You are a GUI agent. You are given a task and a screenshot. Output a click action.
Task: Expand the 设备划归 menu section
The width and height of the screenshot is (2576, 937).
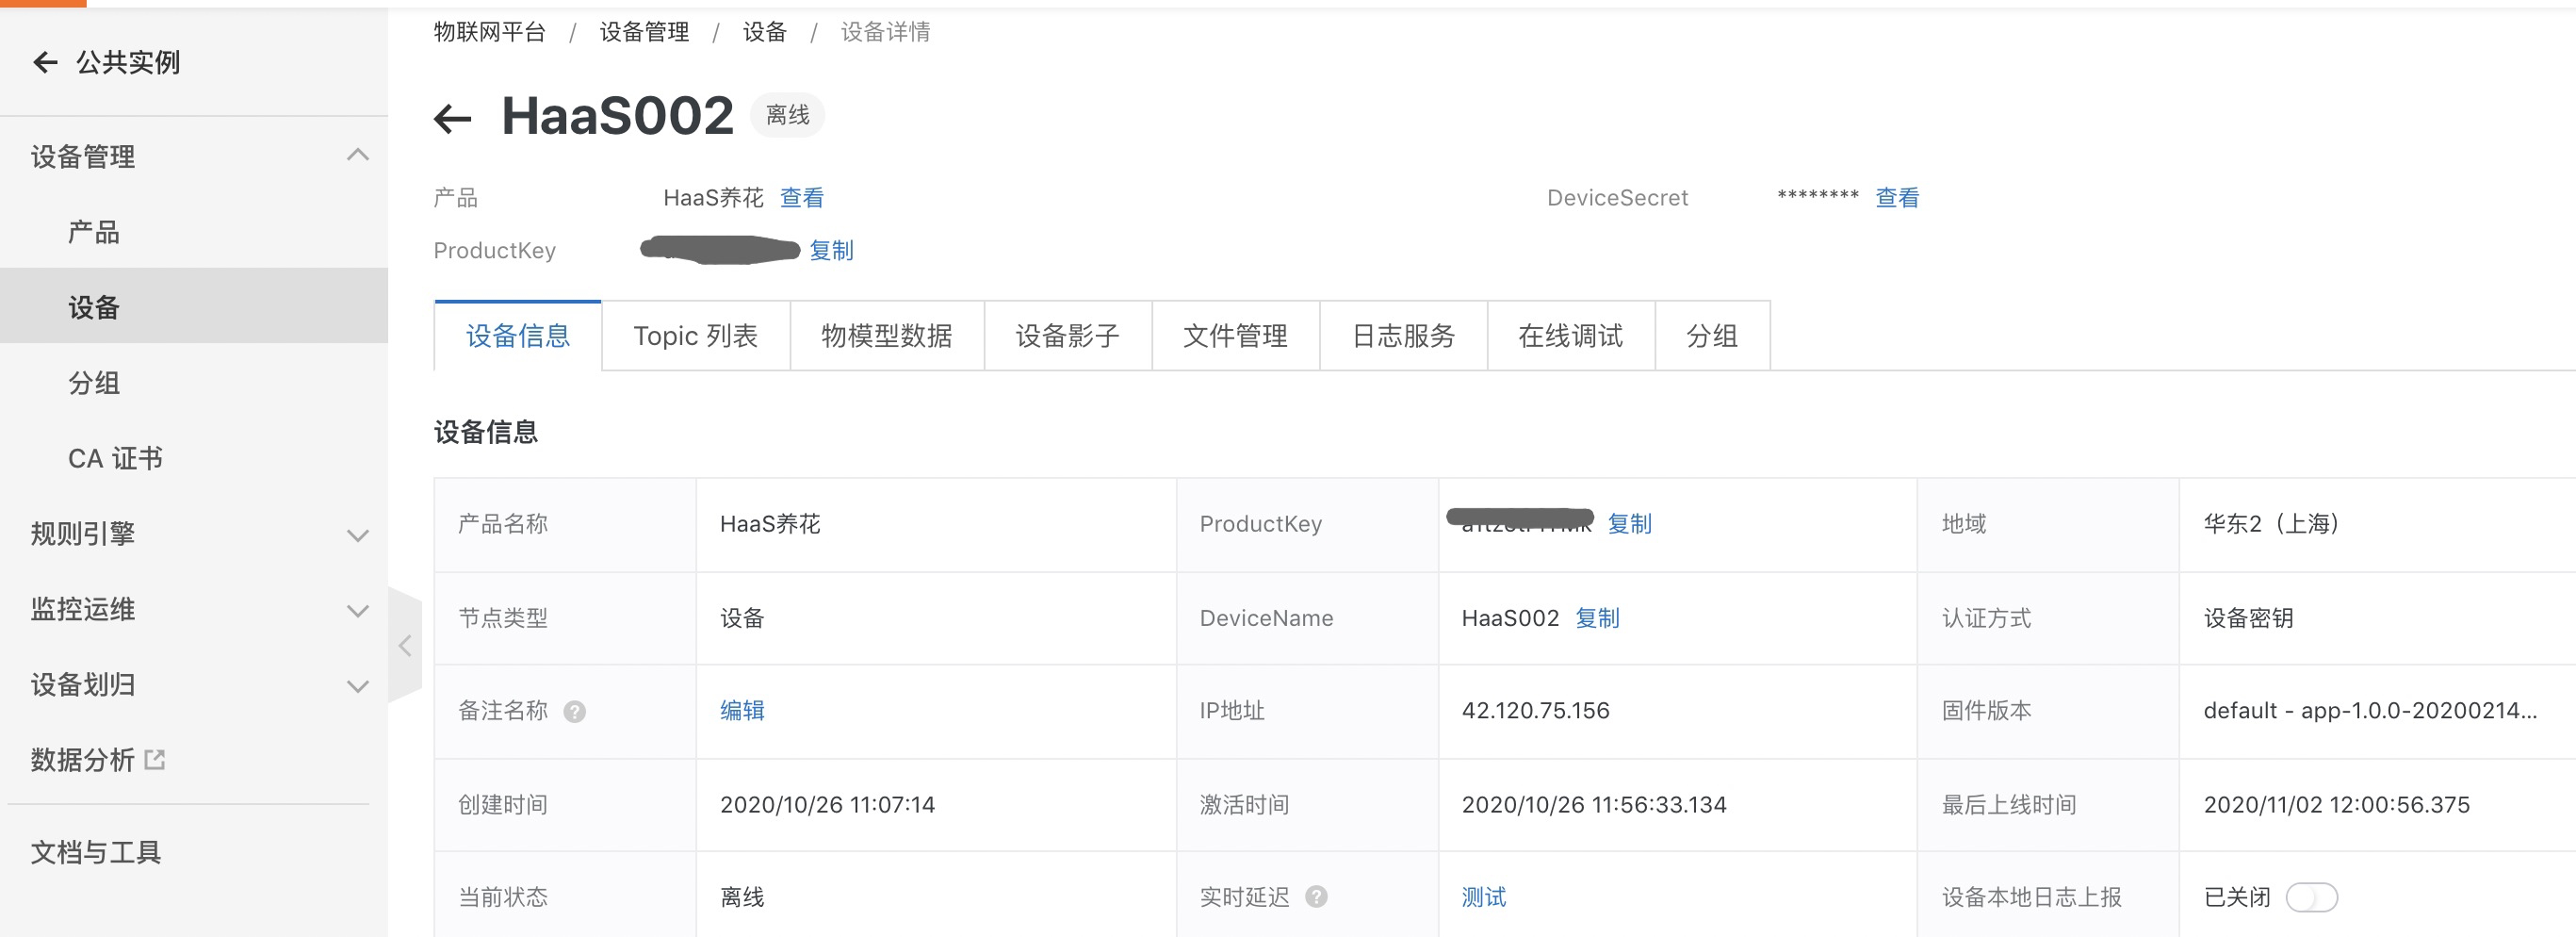[x=357, y=686]
